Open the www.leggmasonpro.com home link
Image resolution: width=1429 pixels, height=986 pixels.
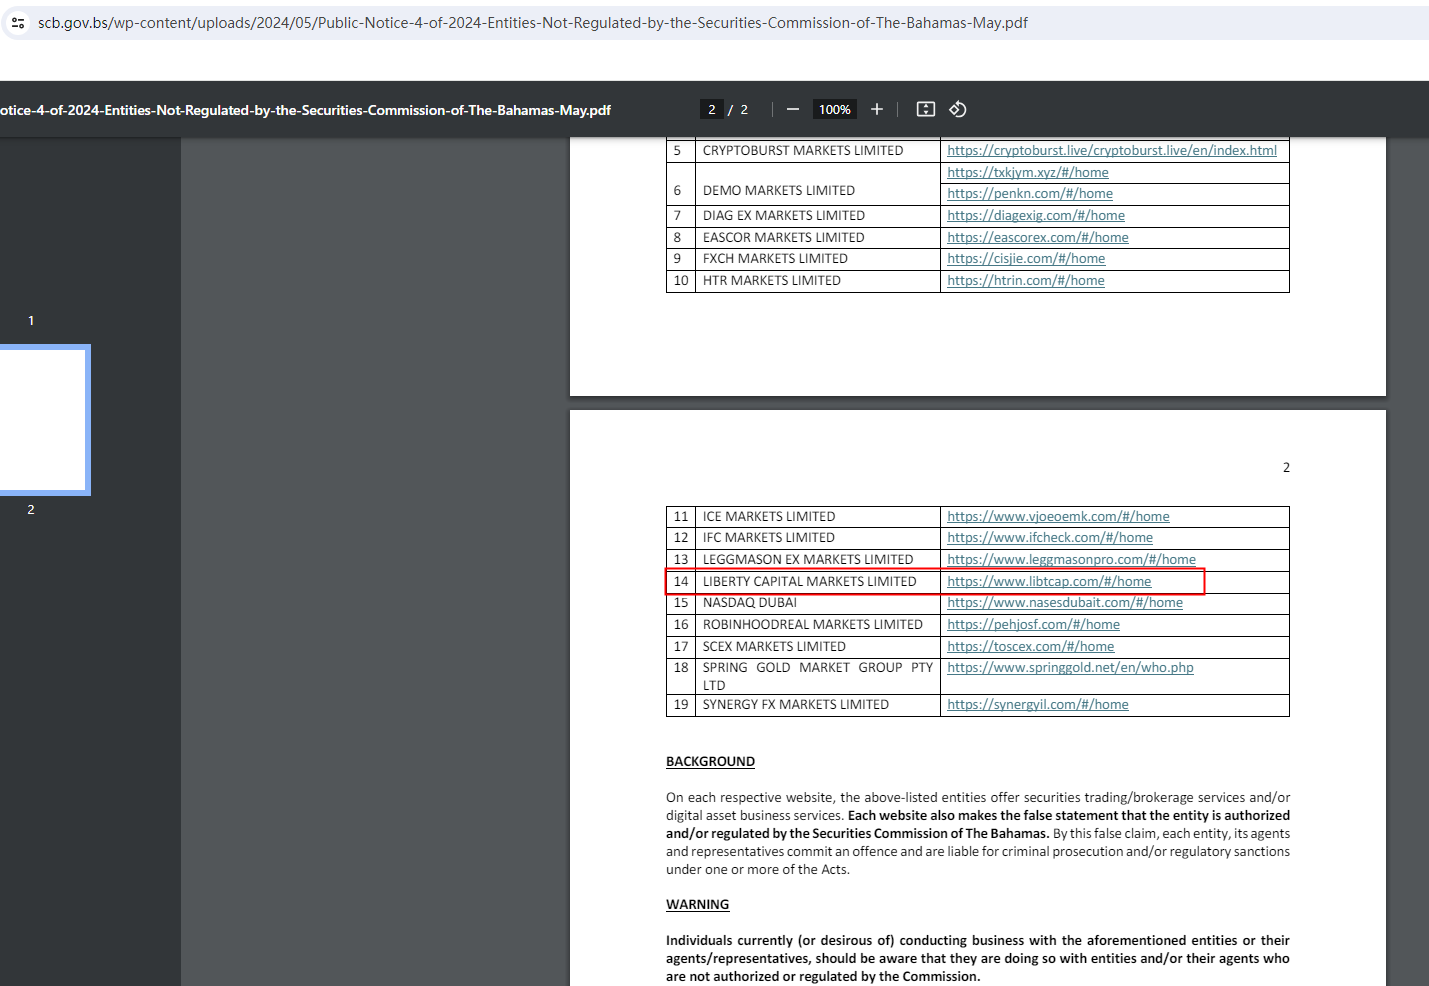(x=1070, y=560)
